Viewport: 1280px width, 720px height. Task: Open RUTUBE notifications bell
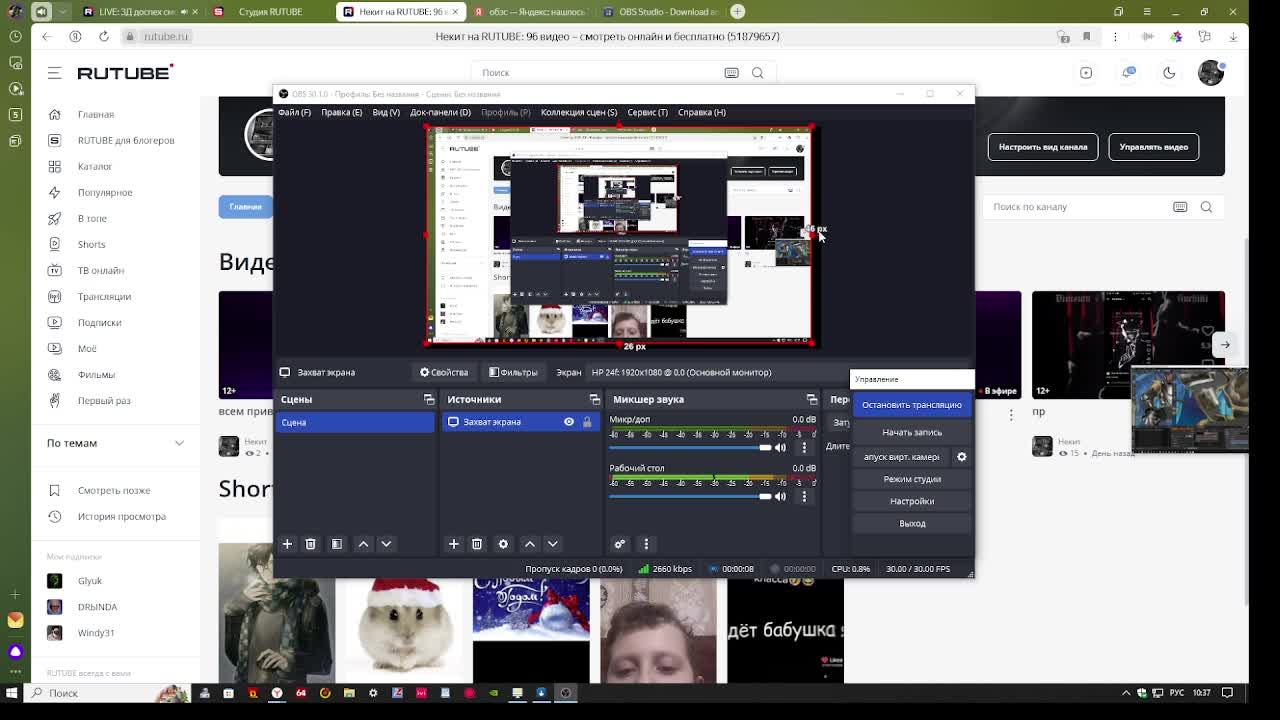point(1129,72)
